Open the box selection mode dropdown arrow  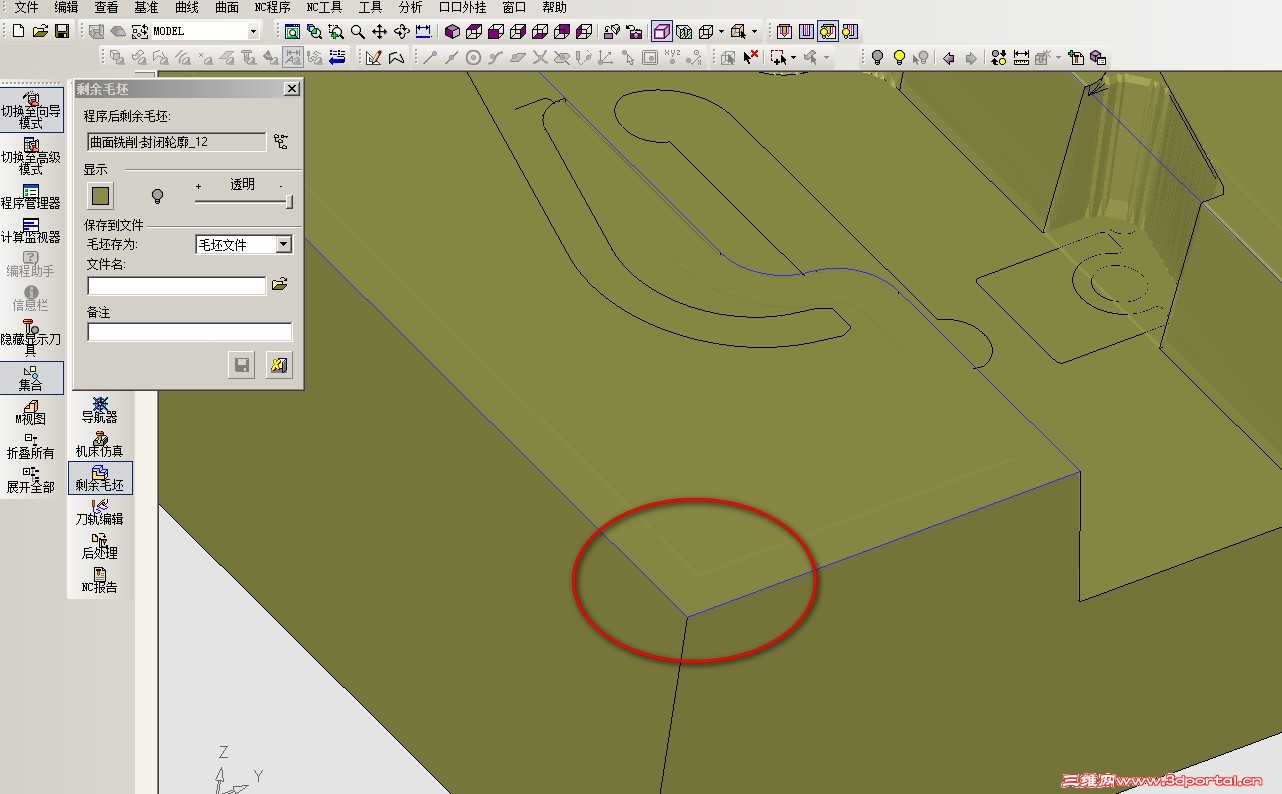[x=754, y=32]
